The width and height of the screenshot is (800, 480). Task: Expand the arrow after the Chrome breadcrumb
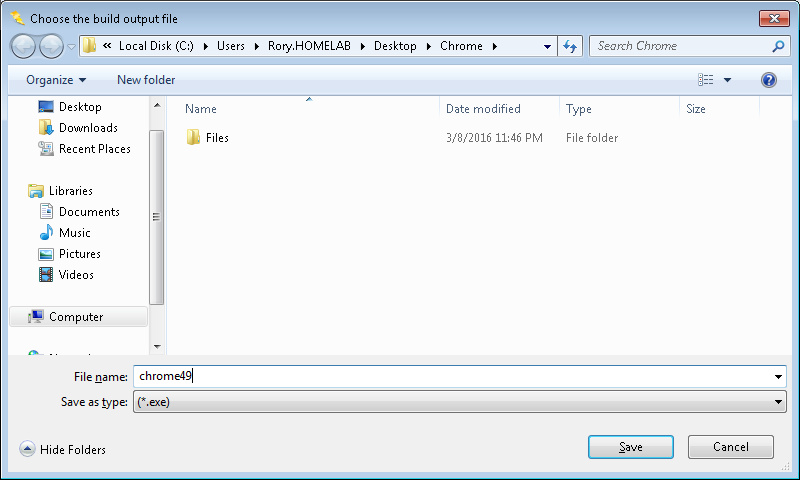[x=494, y=46]
